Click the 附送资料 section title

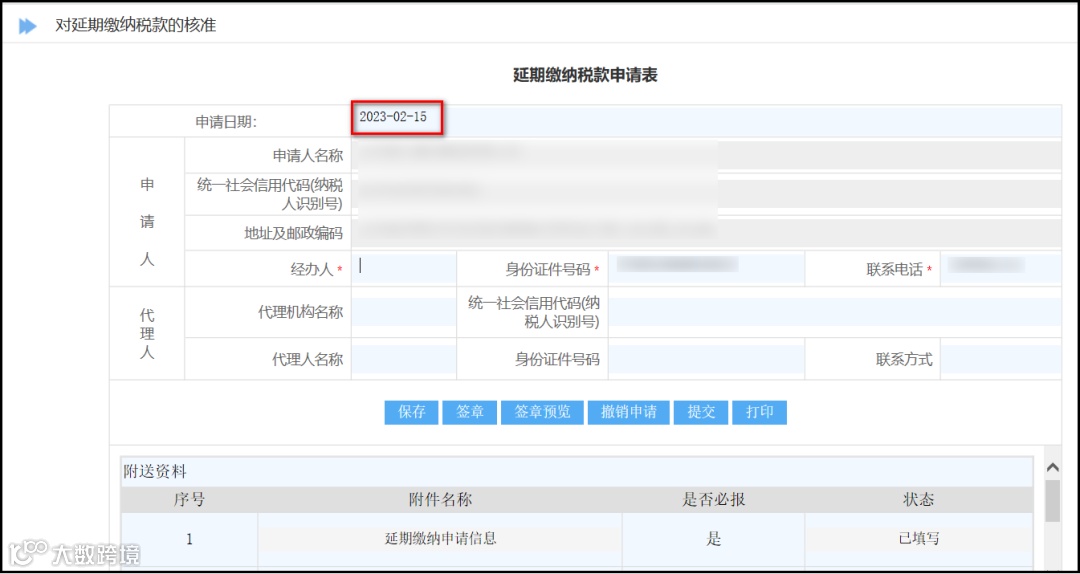[x=155, y=472]
